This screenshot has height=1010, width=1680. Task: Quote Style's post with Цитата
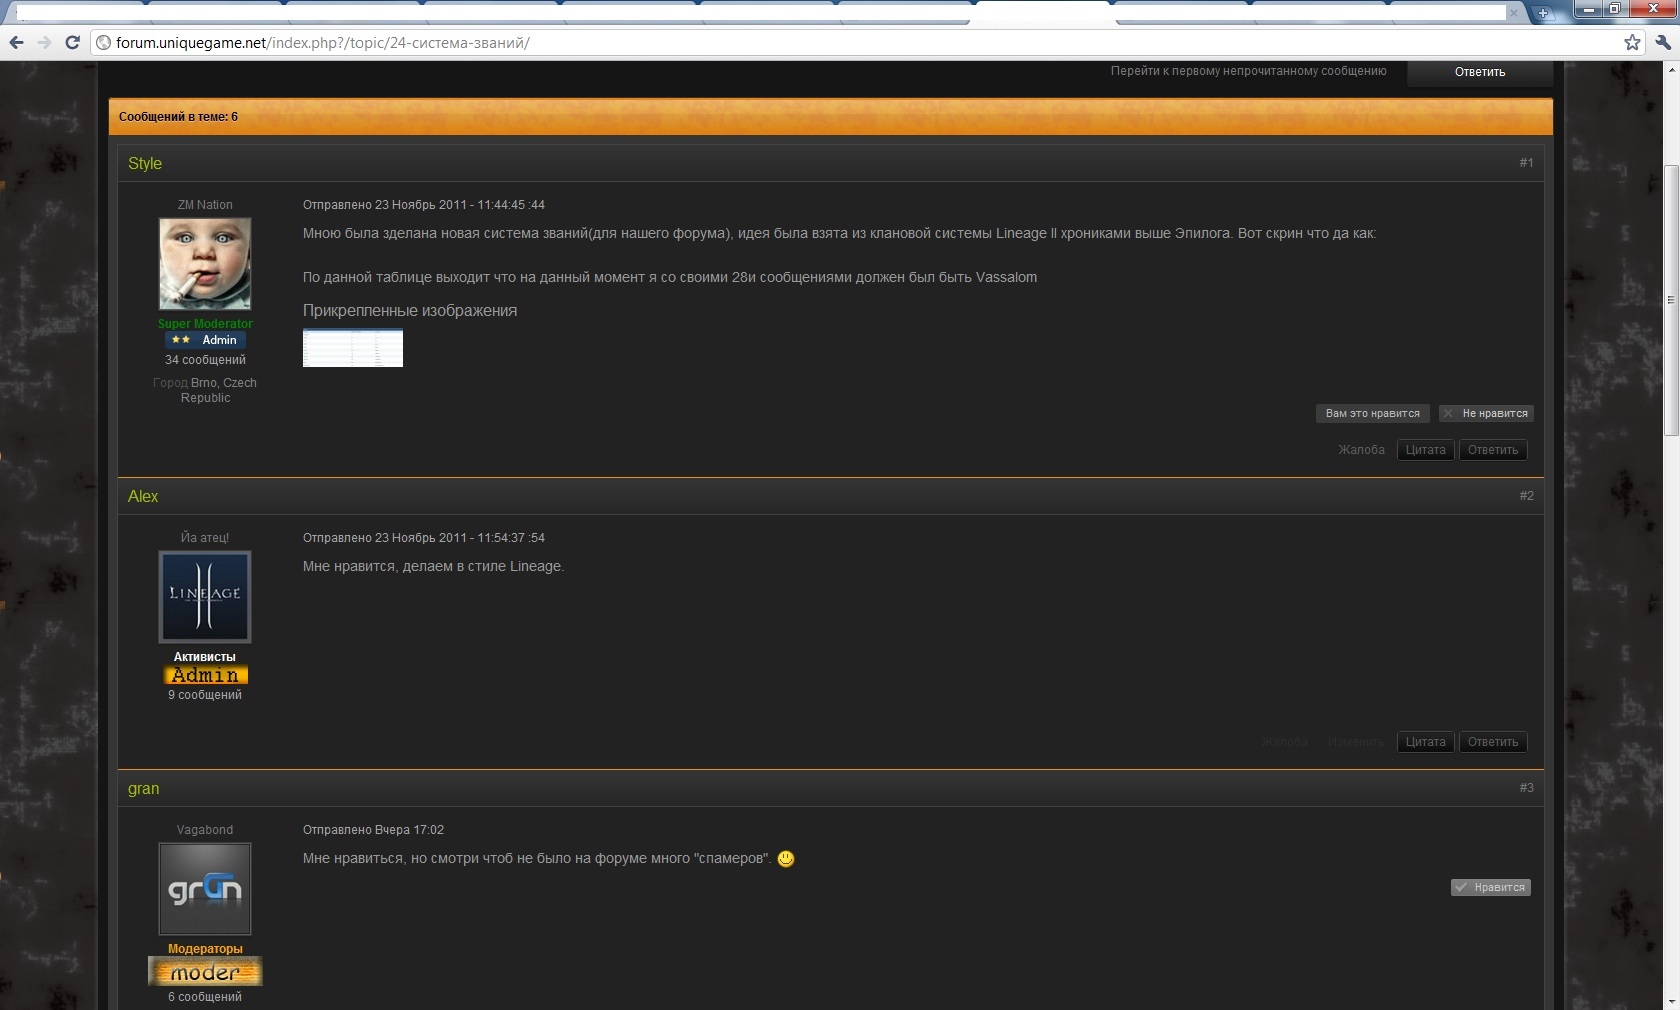(x=1425, y=450)
